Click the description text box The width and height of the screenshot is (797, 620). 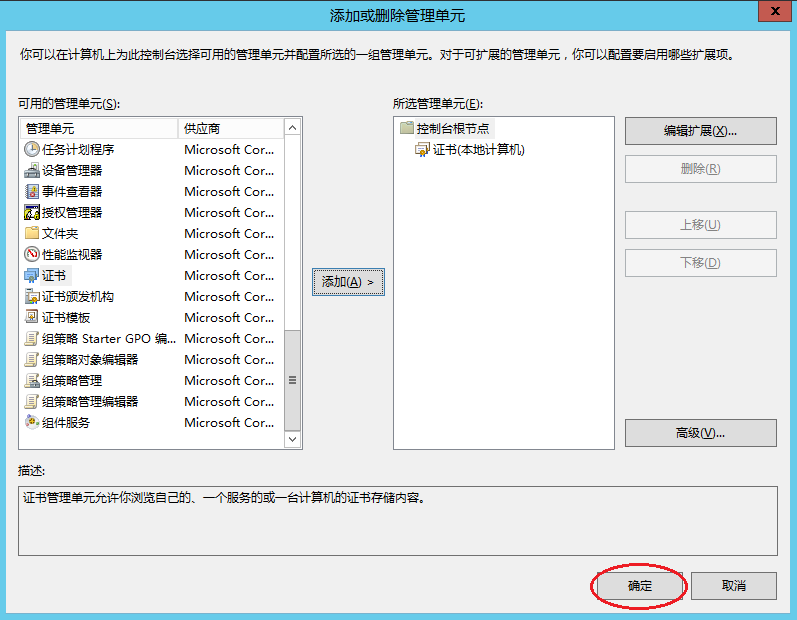tap(398, 521)
